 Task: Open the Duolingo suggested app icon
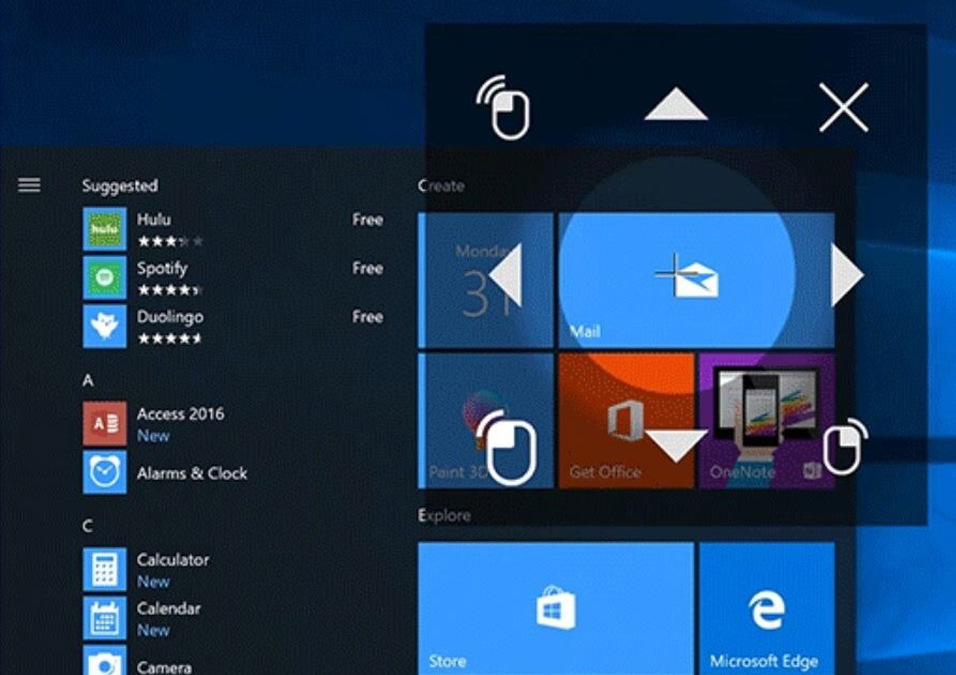(x=105, y=326)
